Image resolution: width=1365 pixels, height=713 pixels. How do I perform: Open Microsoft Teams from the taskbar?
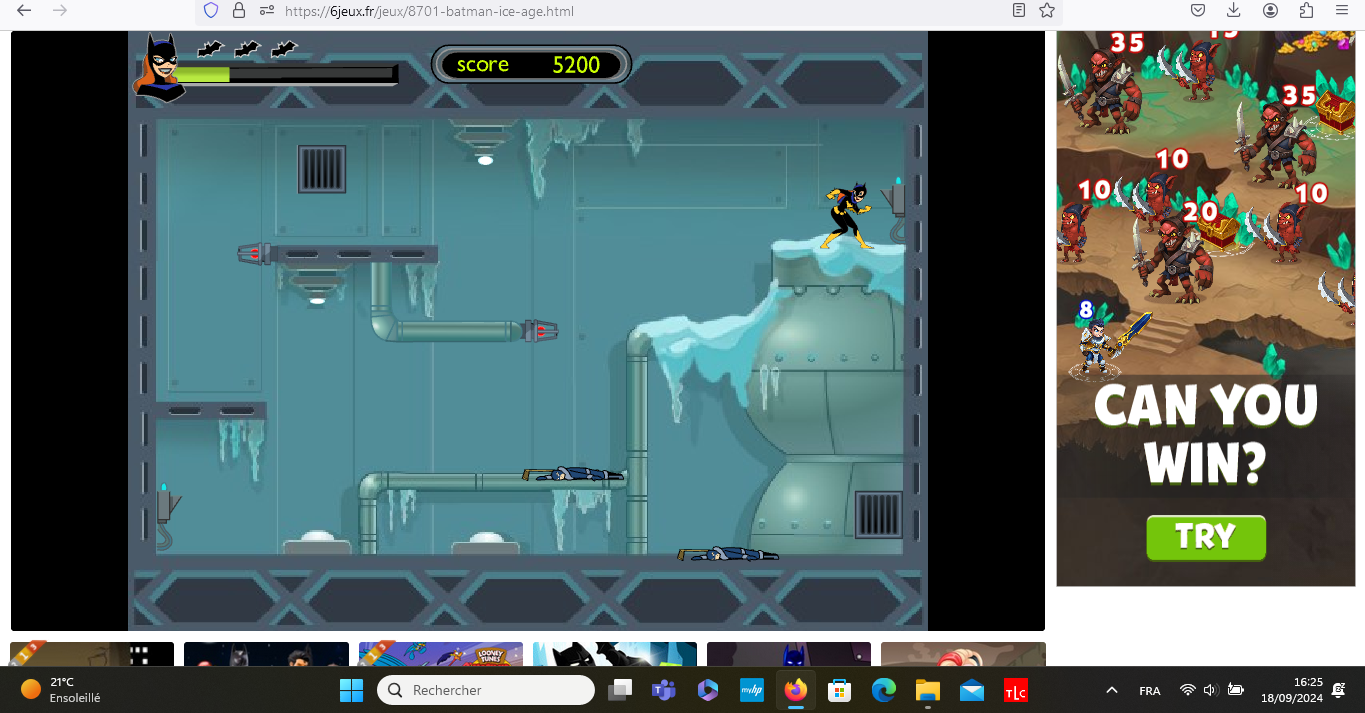click(x=664, y=690)
